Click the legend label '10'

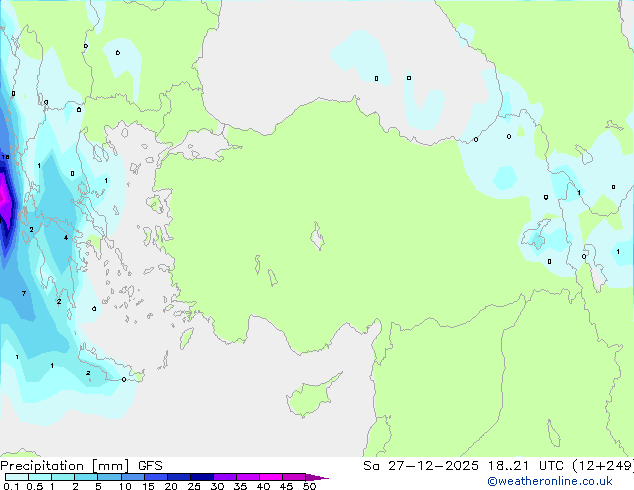(125, 486)
